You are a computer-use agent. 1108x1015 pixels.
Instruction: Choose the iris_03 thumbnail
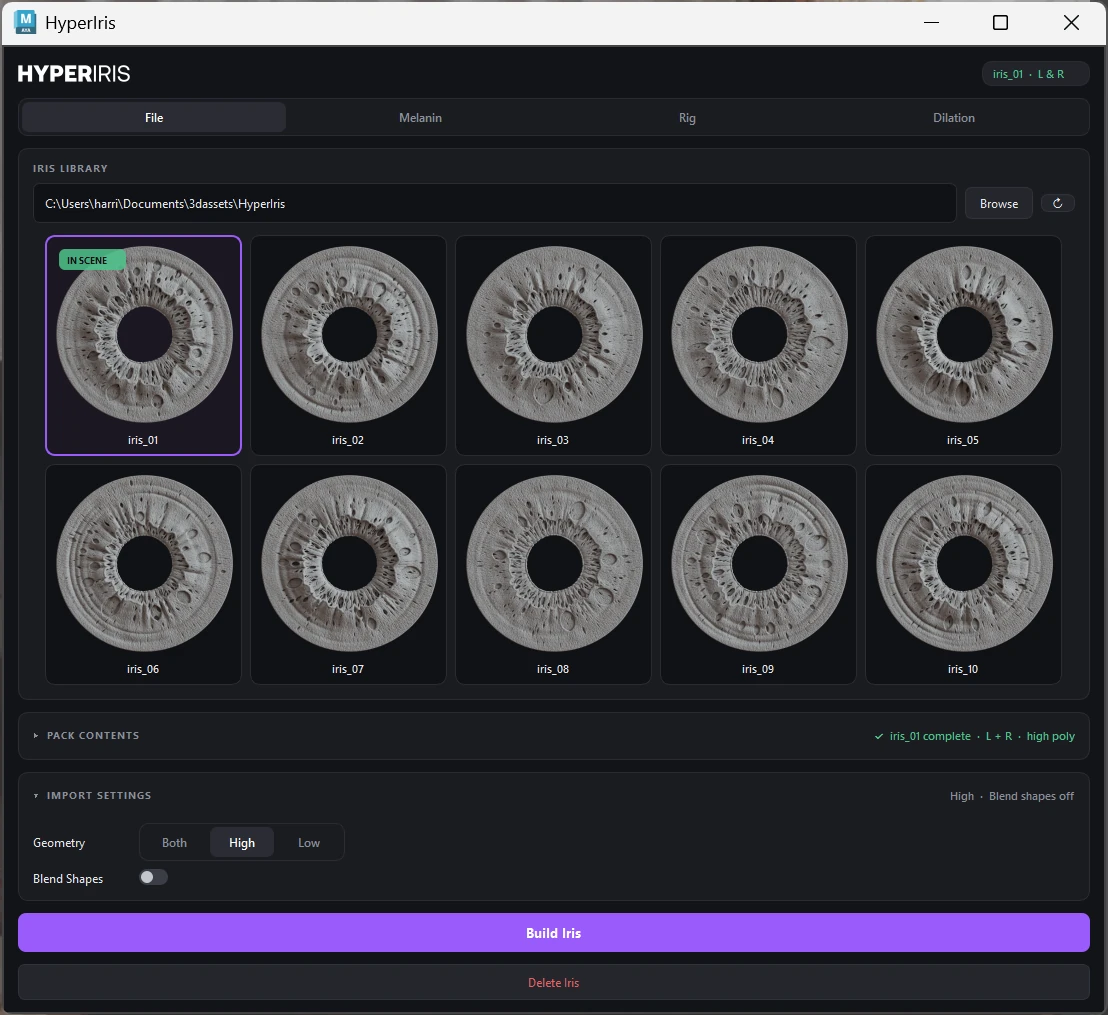[553, 345]
